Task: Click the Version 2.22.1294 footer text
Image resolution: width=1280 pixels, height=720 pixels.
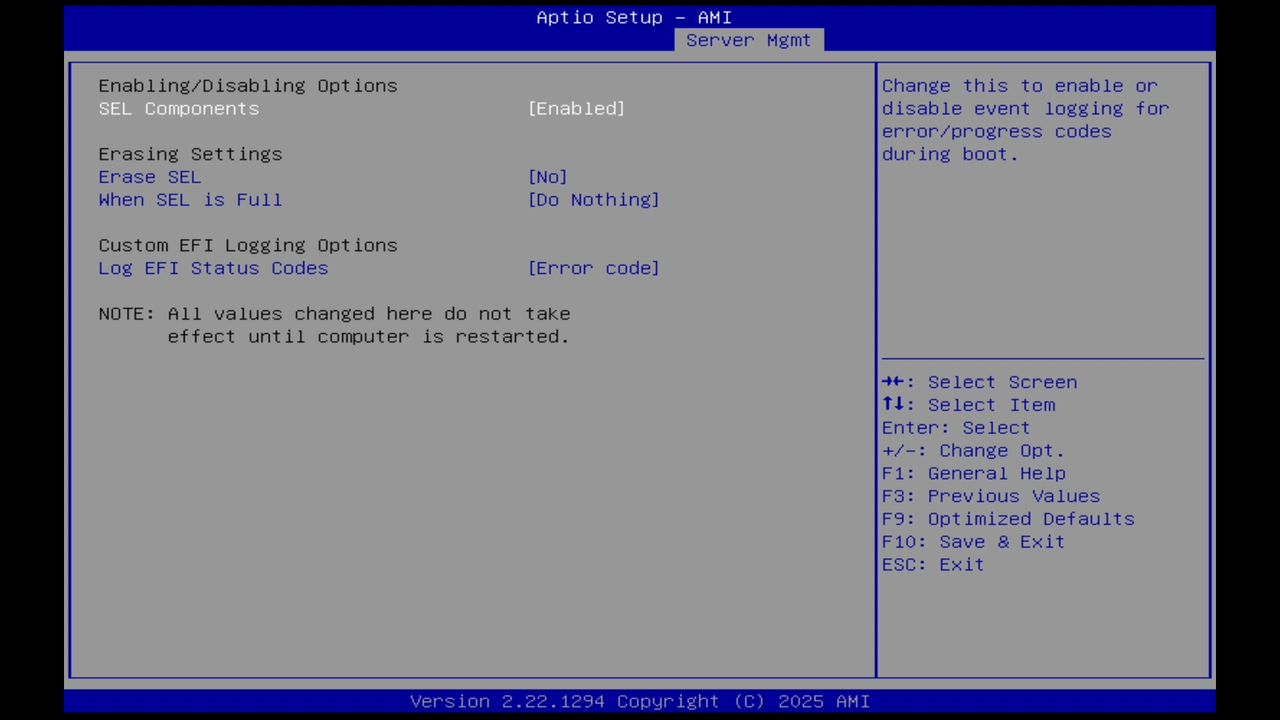Action: (640, 701)
